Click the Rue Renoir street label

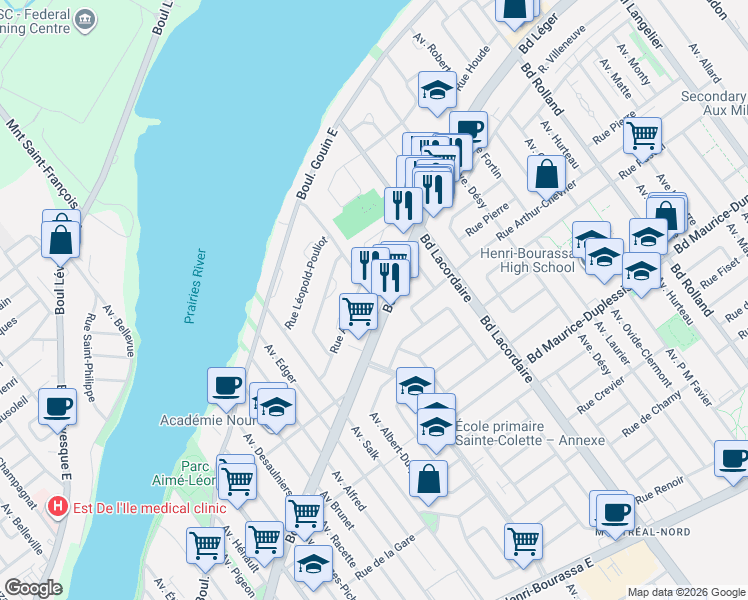[x=660, y=489]
